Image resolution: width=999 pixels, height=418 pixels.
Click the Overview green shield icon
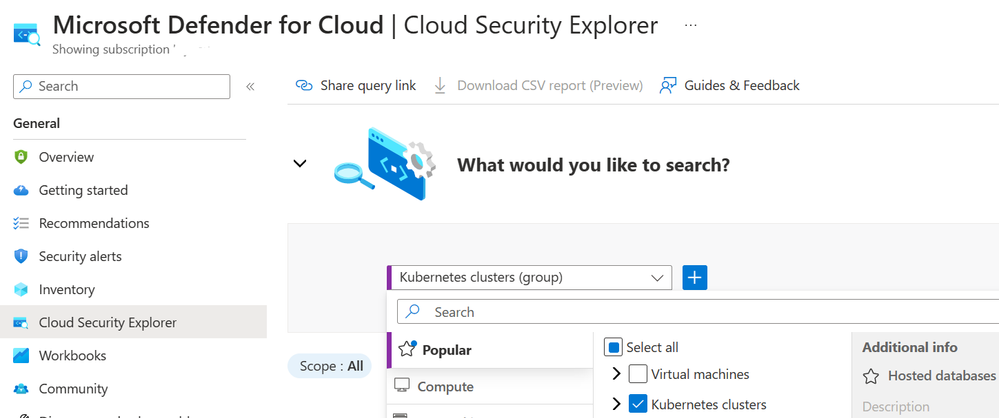(x=21, y=157)
